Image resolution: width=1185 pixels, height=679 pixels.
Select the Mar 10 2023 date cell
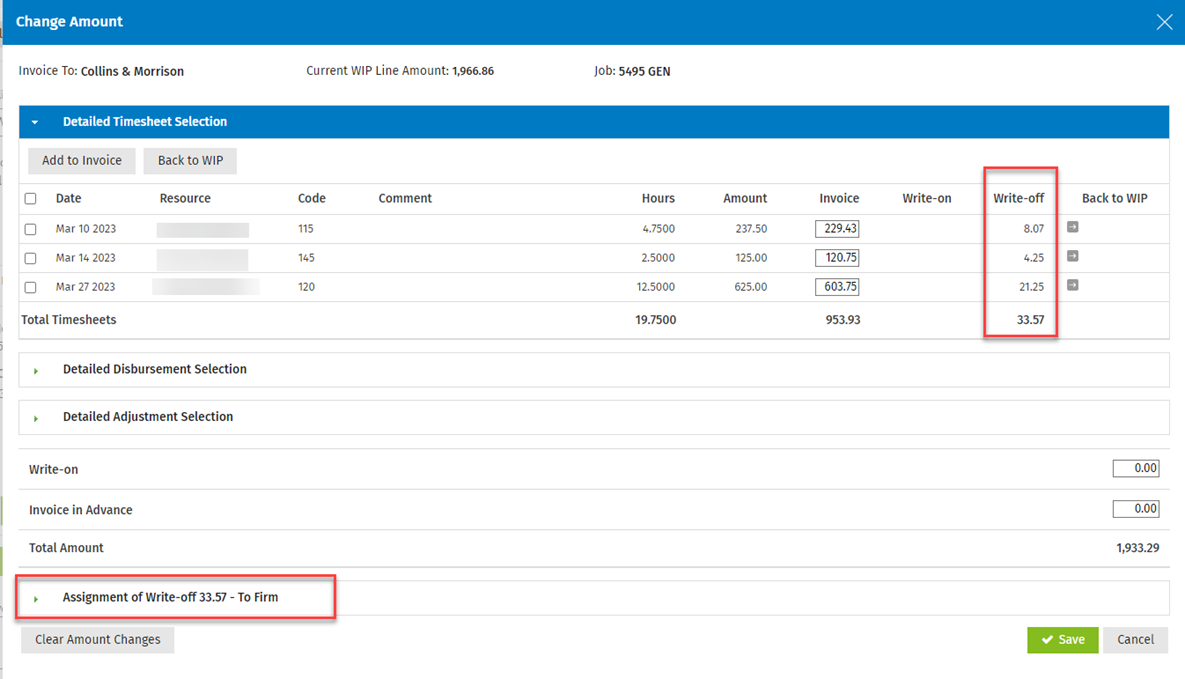tap(85, 228)
